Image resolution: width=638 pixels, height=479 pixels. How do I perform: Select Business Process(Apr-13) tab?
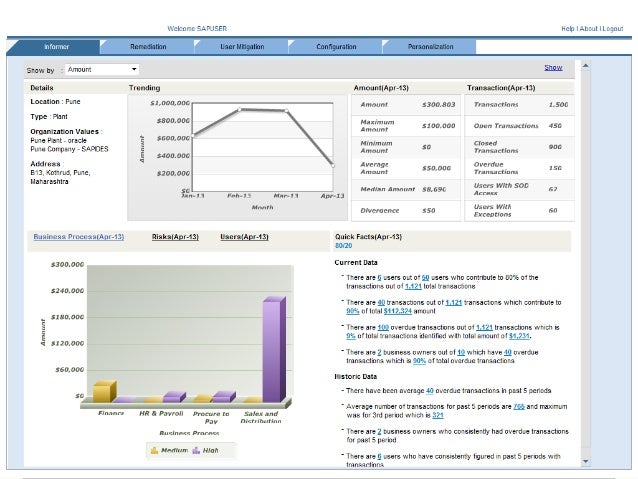[x=79, y=237]
